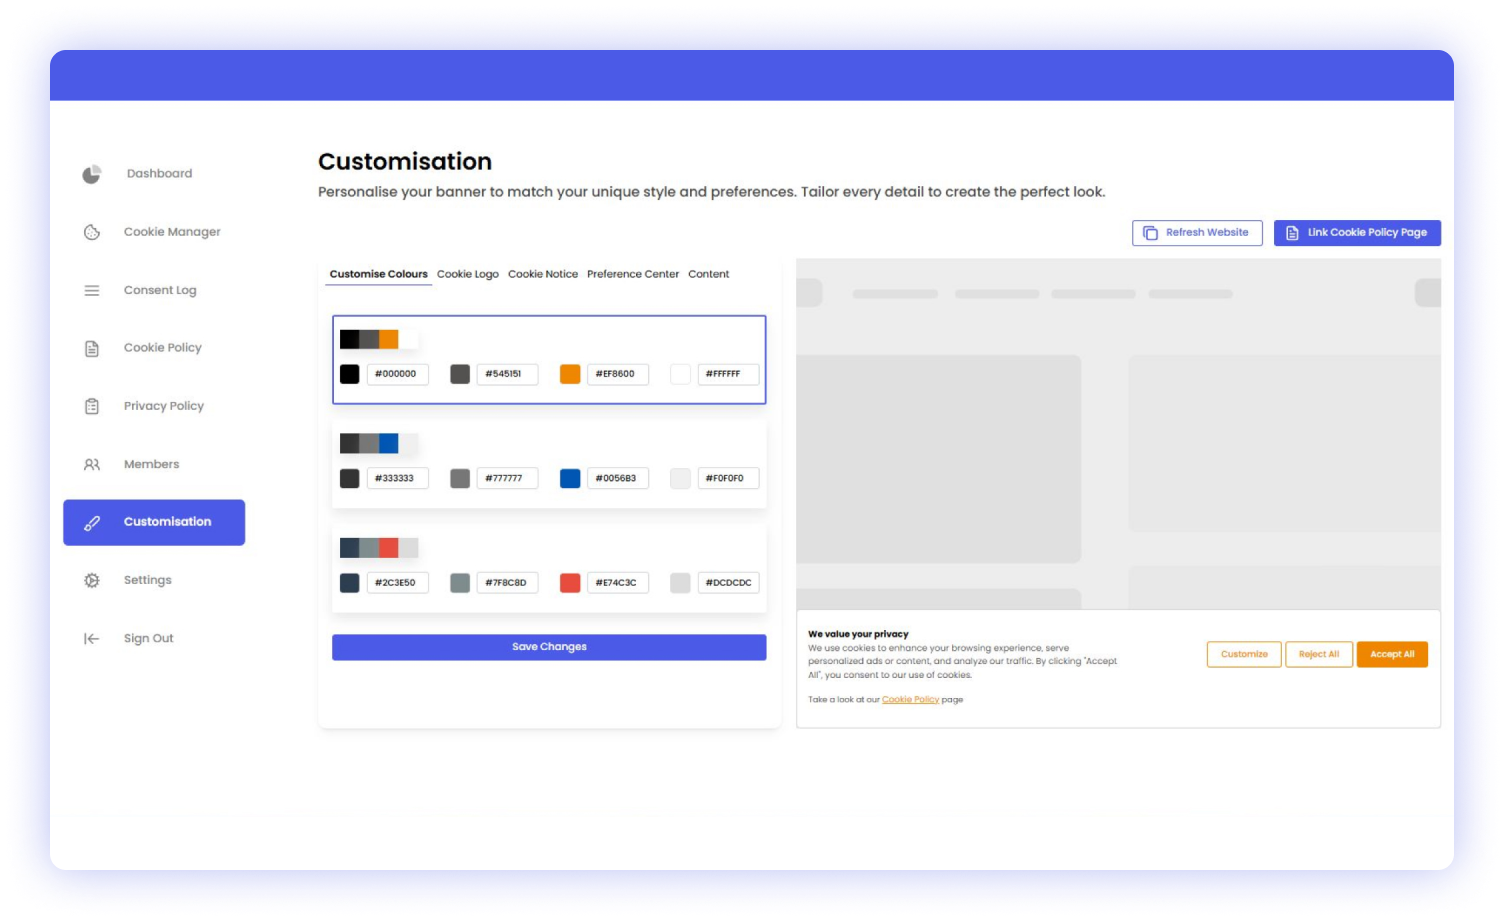Open the Members section

coord(154,464)
